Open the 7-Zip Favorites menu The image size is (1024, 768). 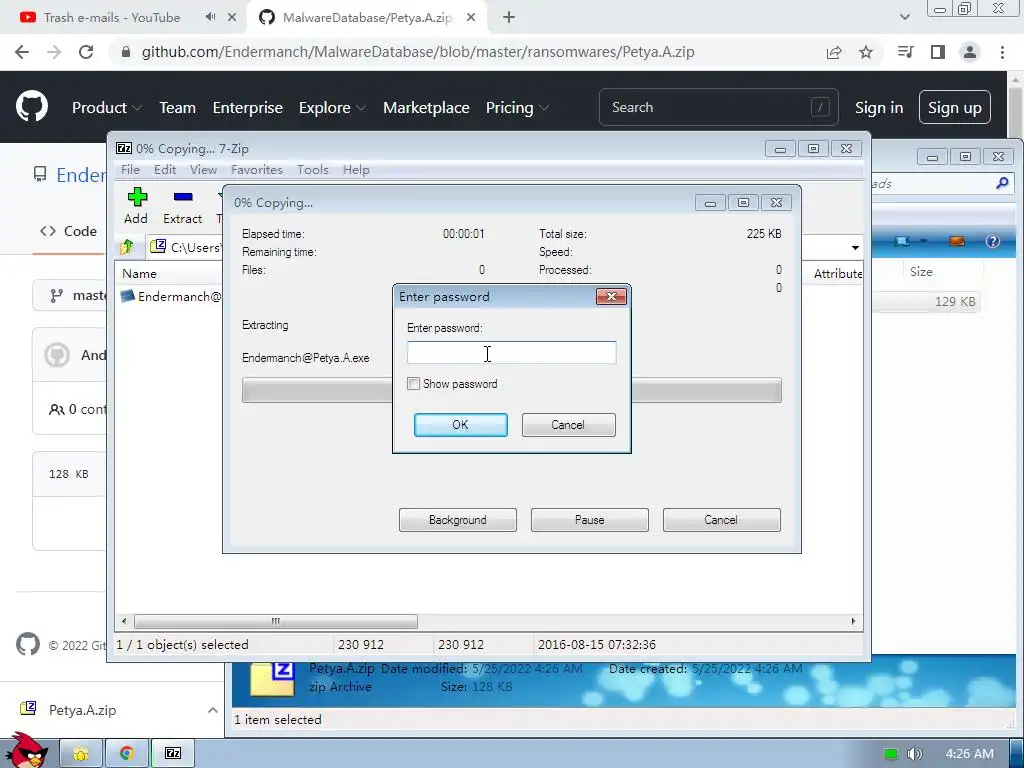point(257,170)
